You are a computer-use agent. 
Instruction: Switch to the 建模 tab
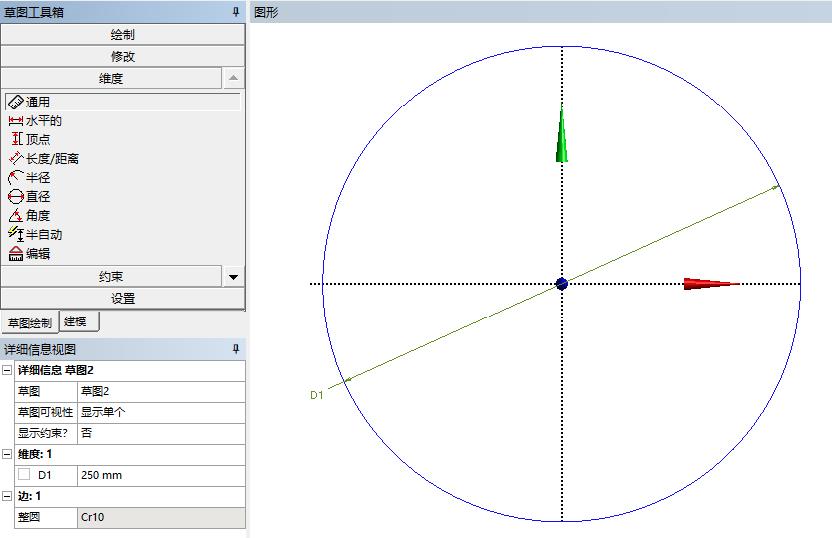point(75,322)
